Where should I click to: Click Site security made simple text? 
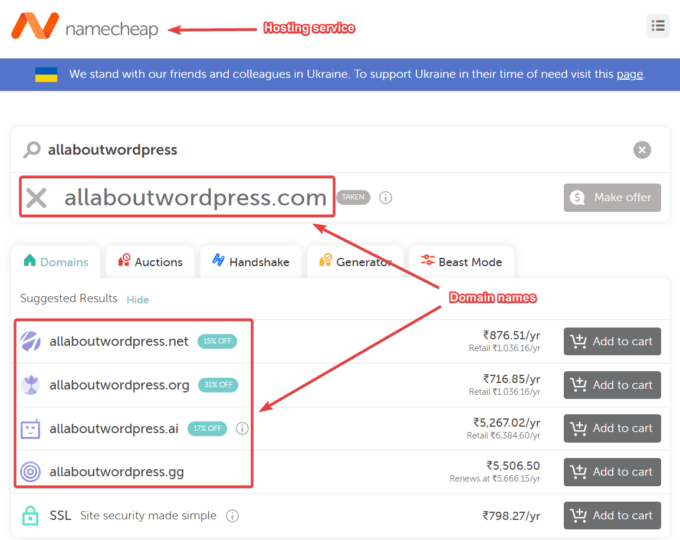coord(148,515)
